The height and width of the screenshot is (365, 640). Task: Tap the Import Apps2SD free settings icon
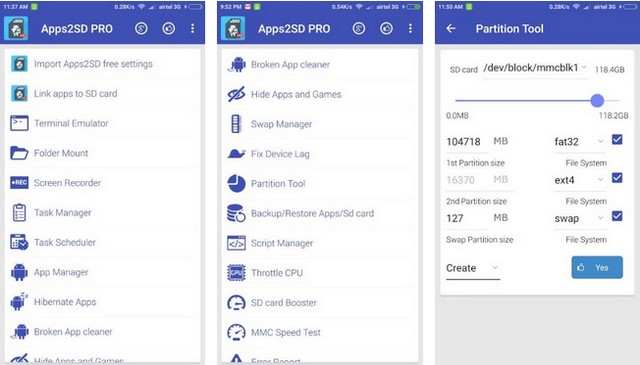19,64
